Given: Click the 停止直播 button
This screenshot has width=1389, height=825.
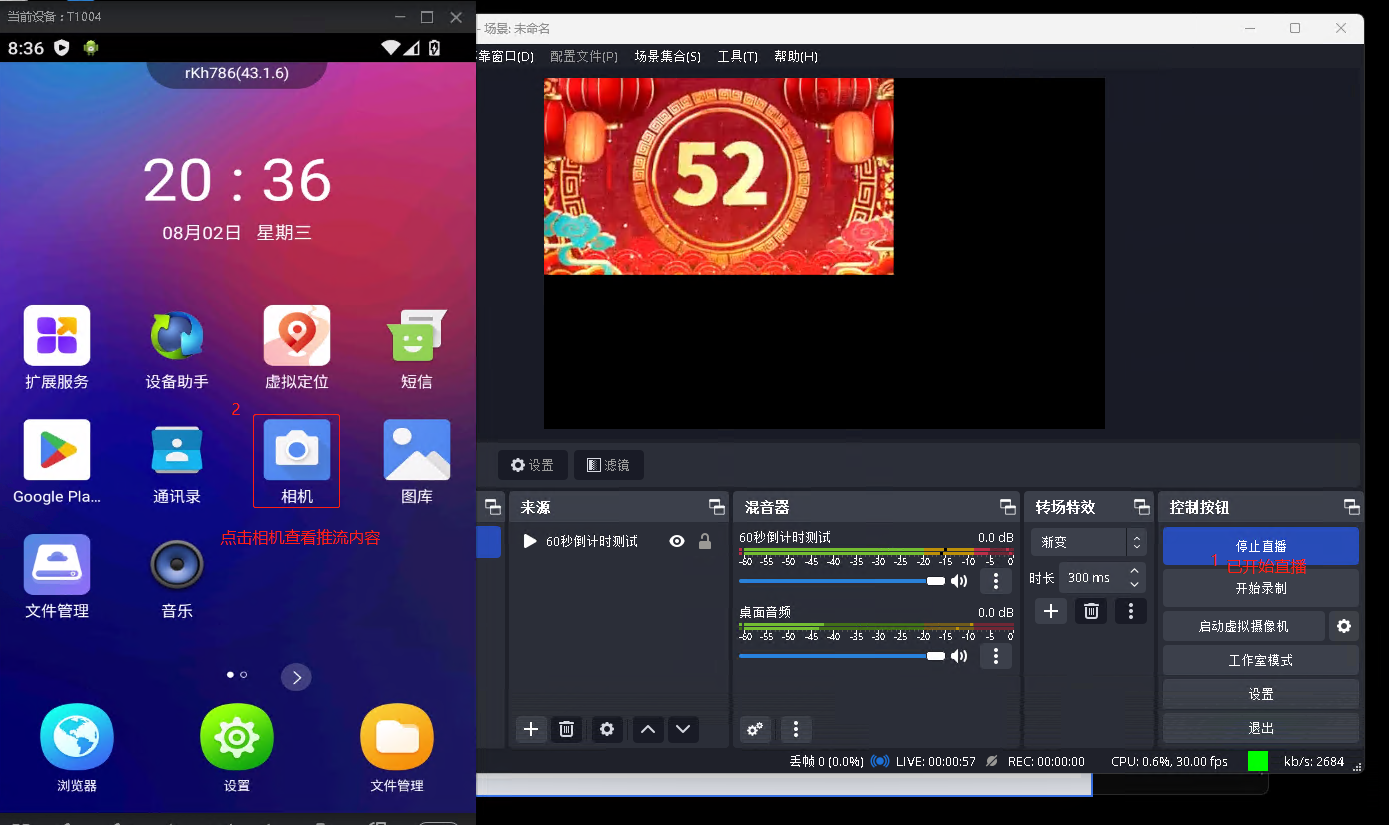Looking at the screenshot, I should pos(1260,546).
